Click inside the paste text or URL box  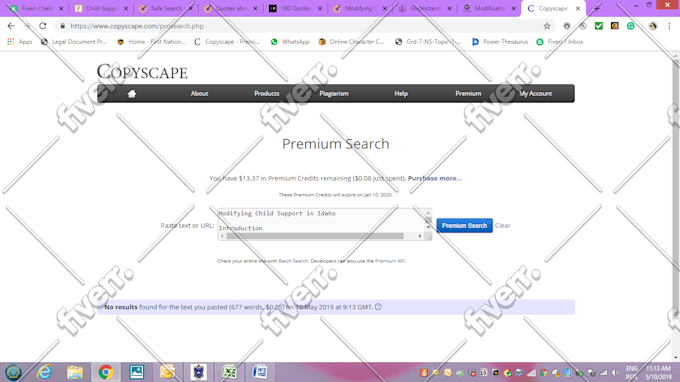(x=321, y=220)
